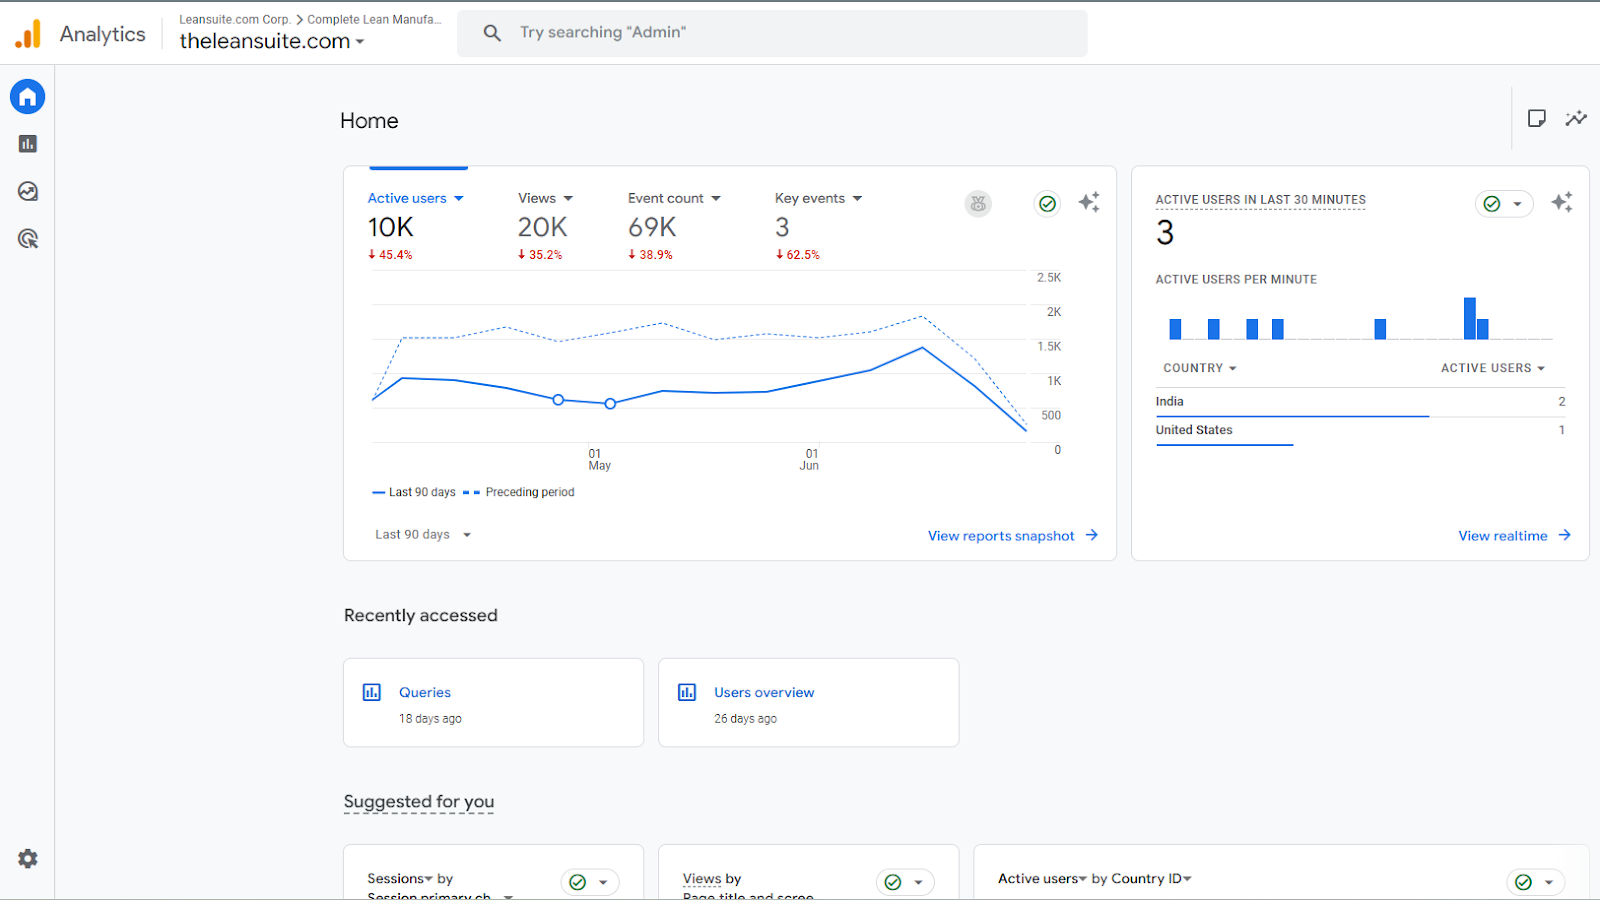Click the search magnifier icon
Screen dimensions: 1600x900
click(492, 33)
